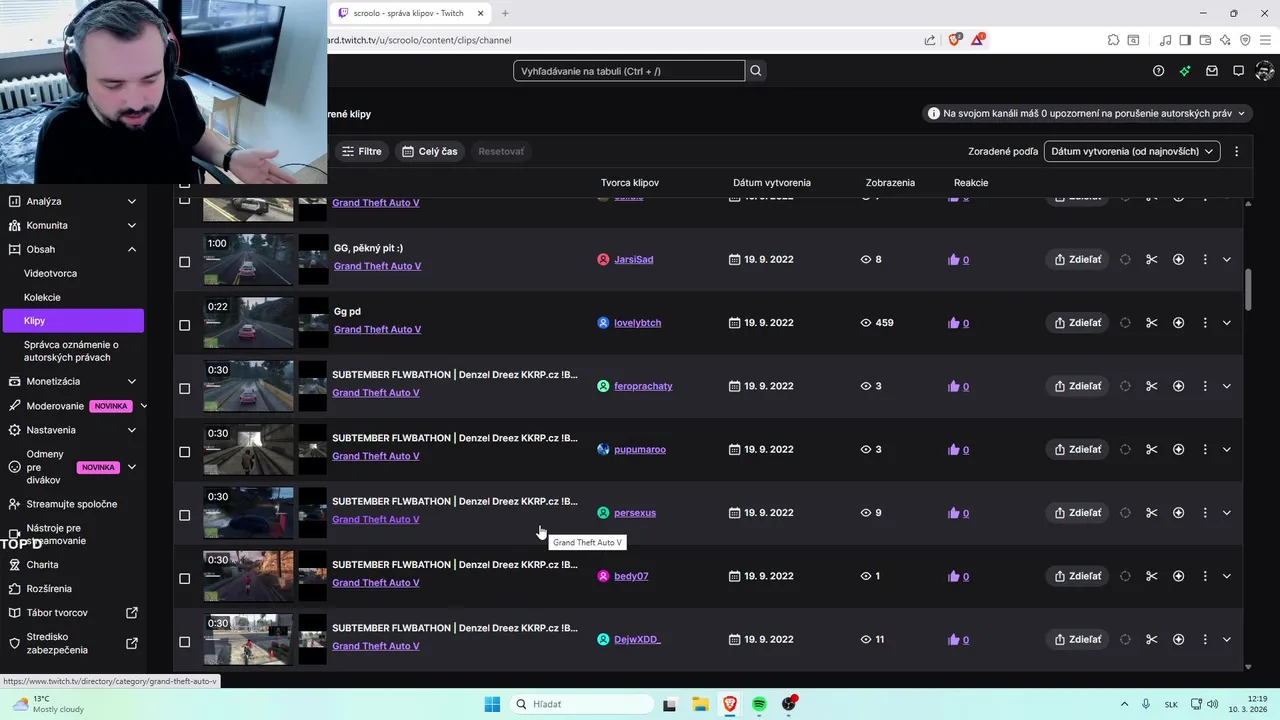This screenshot has height=720, width=1280.
Task: Select checkbox for DejwXDD_ clip row
Action: [x=184, y=642]
